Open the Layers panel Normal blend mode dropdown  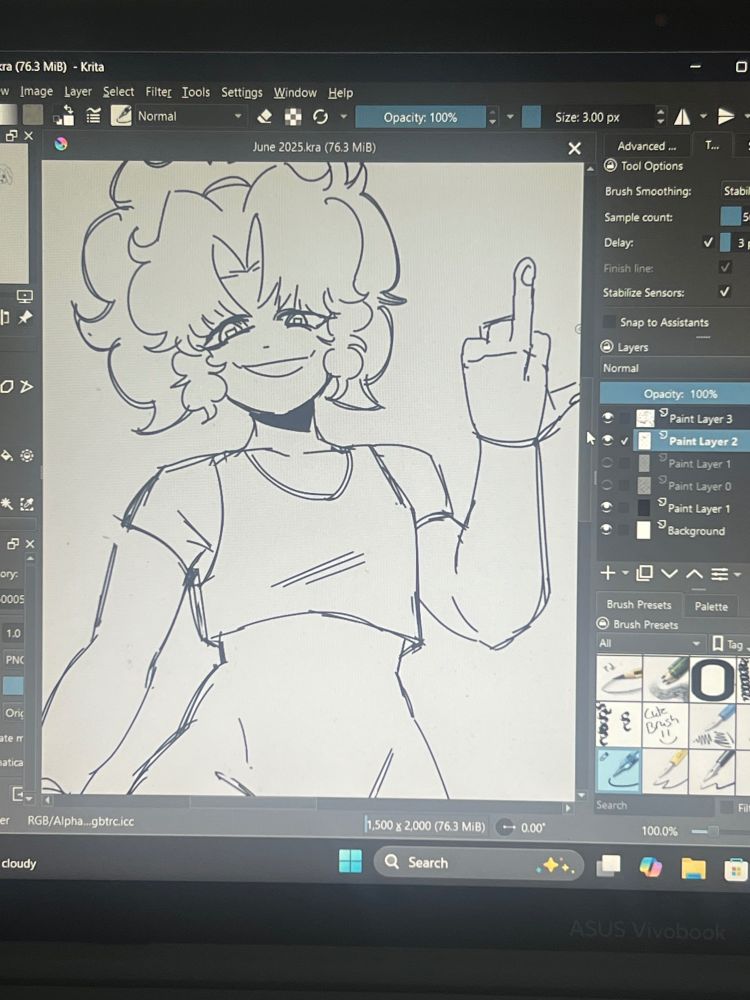(x=675, y=368)
